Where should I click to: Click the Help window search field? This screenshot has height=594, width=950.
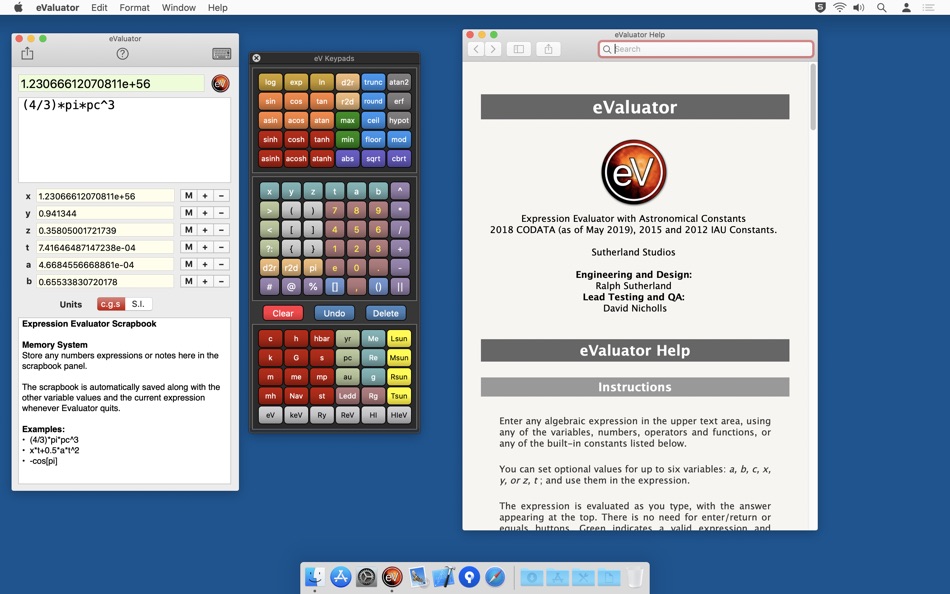click(706, 49)
